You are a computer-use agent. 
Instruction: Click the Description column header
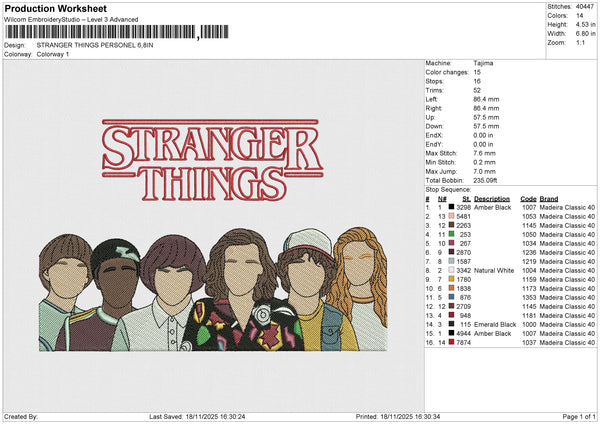492,199
